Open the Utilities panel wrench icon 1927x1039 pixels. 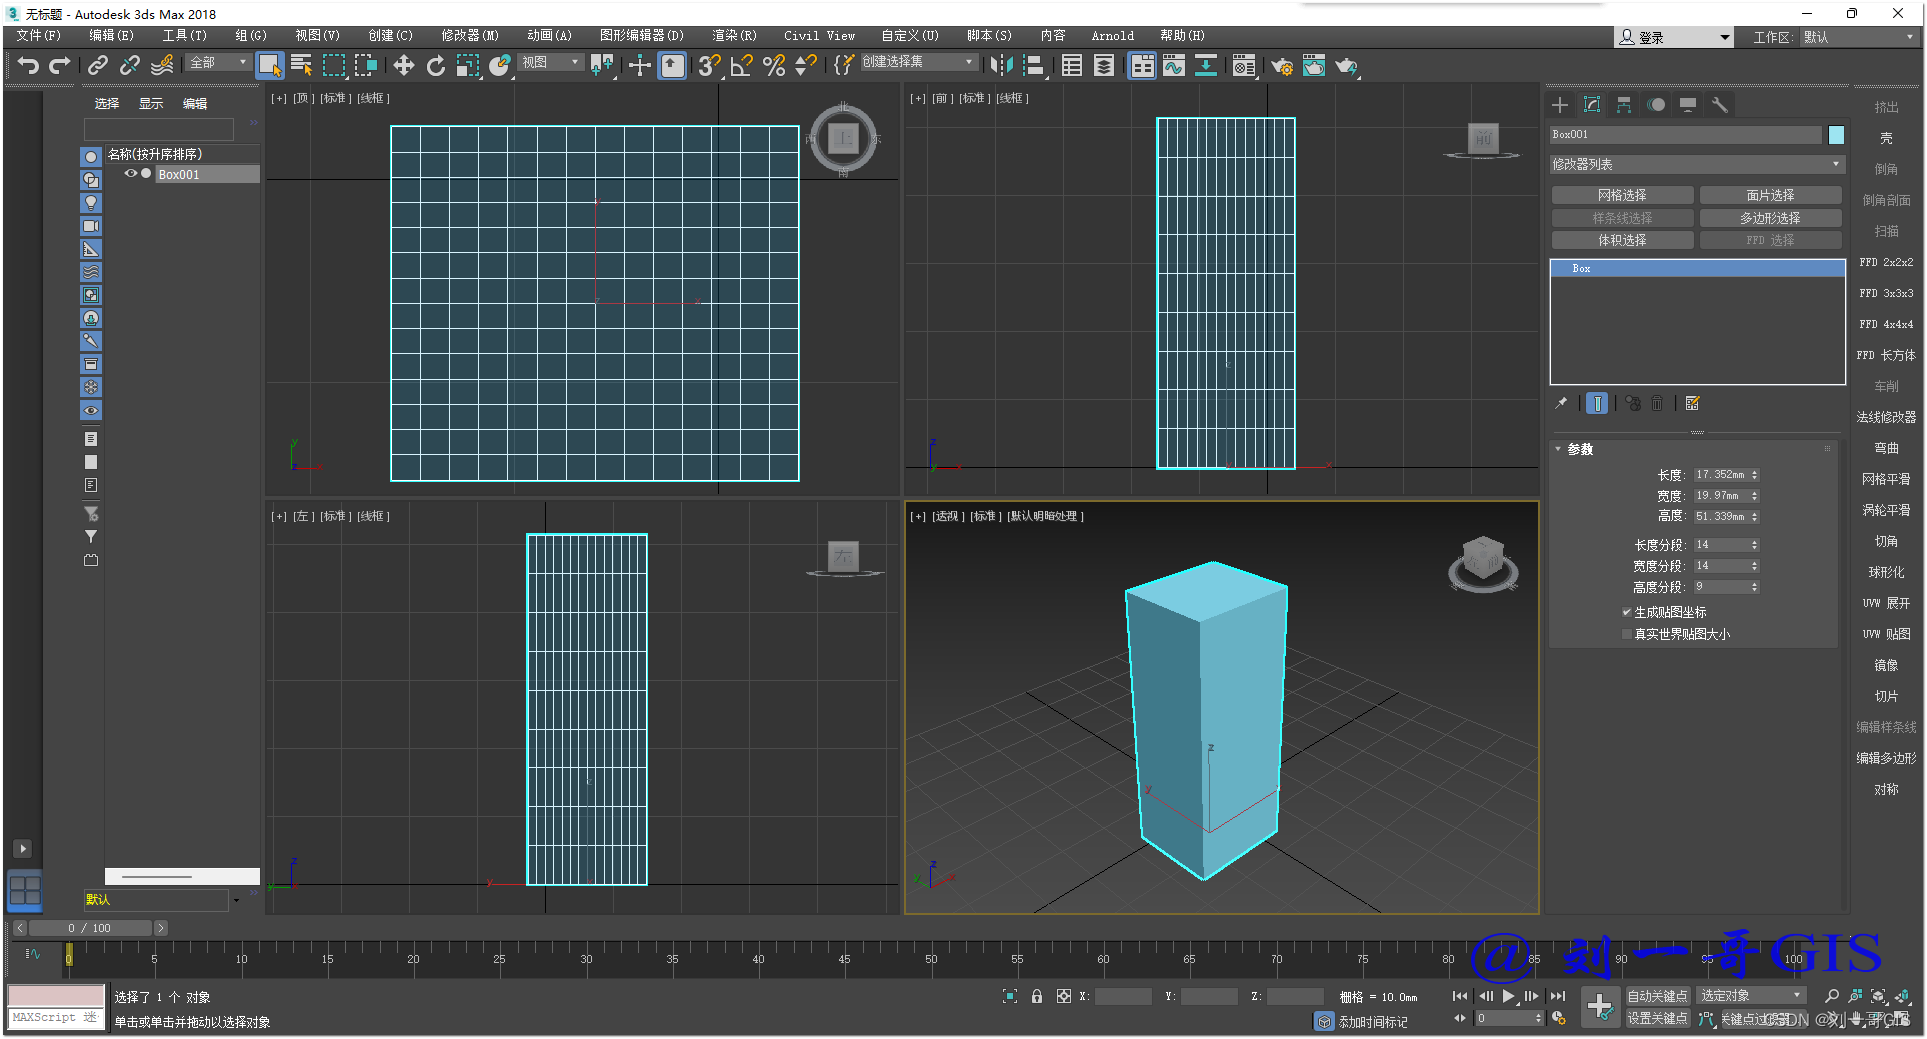click(1720, 105)
